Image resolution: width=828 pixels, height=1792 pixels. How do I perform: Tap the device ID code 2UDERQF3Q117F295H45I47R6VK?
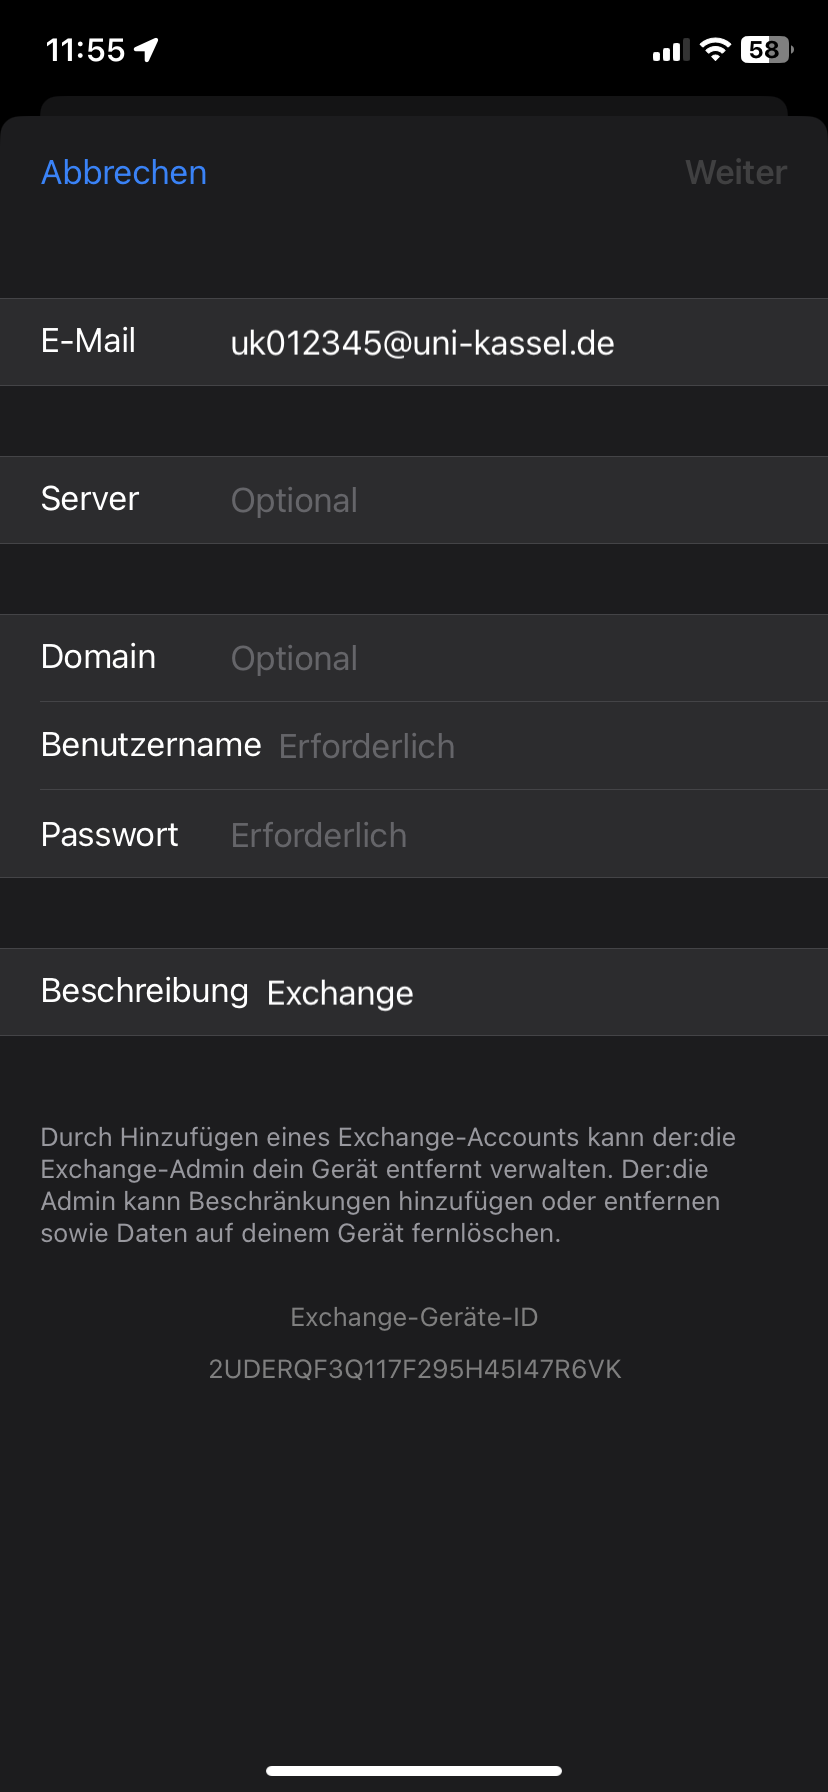tap(414, 1369)
